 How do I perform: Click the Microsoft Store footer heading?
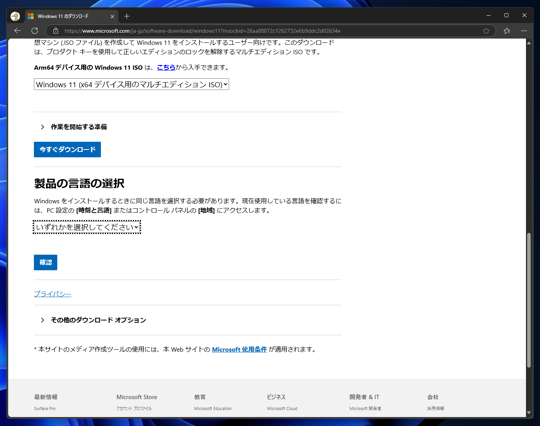pyautogui.click(x=137, y=397)
